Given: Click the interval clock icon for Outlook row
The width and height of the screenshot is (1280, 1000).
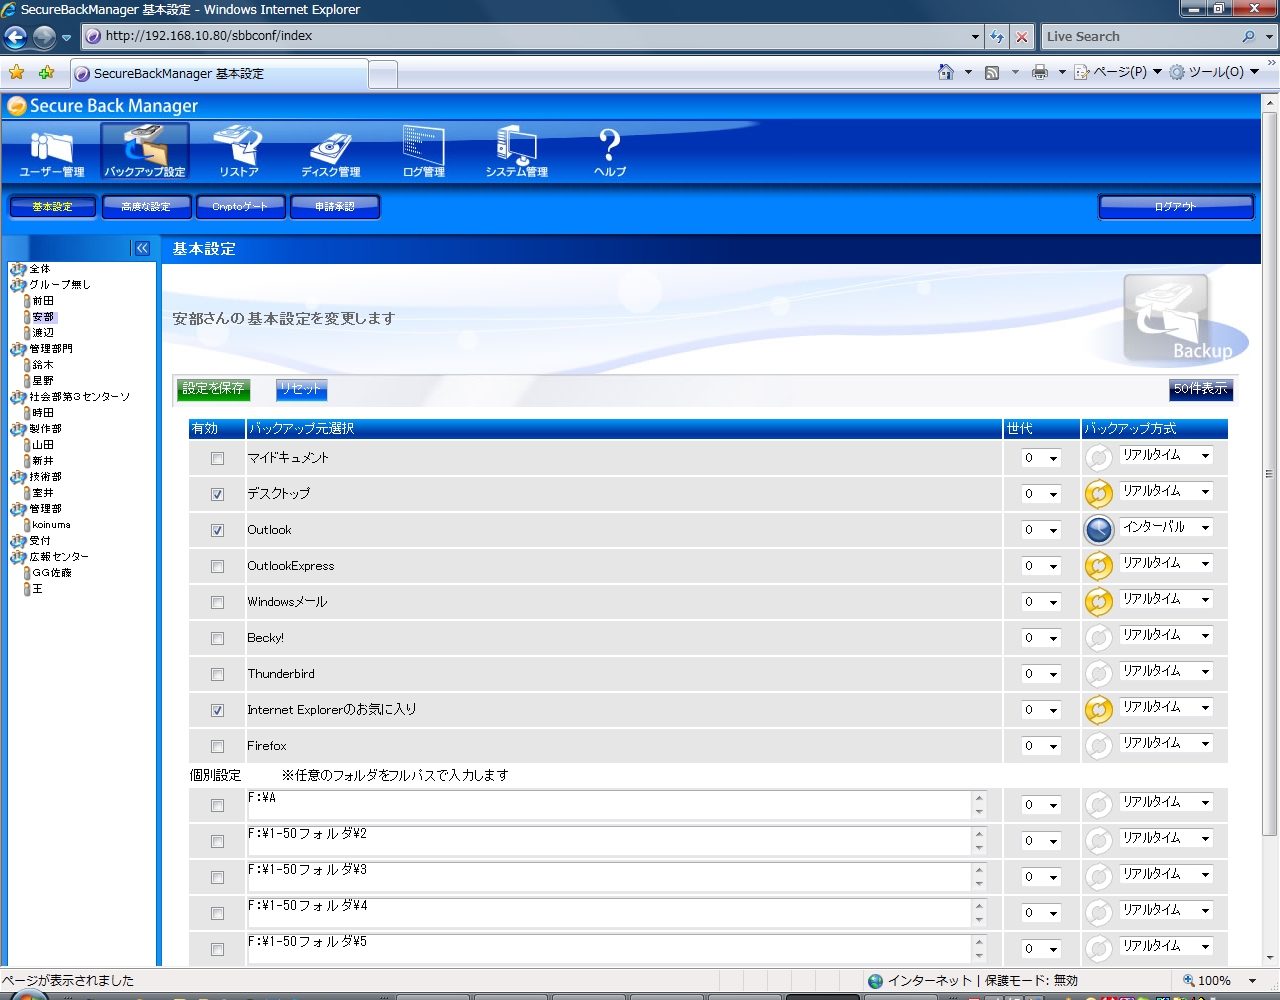Looking at the screenshot, I should coord(1098,529).
